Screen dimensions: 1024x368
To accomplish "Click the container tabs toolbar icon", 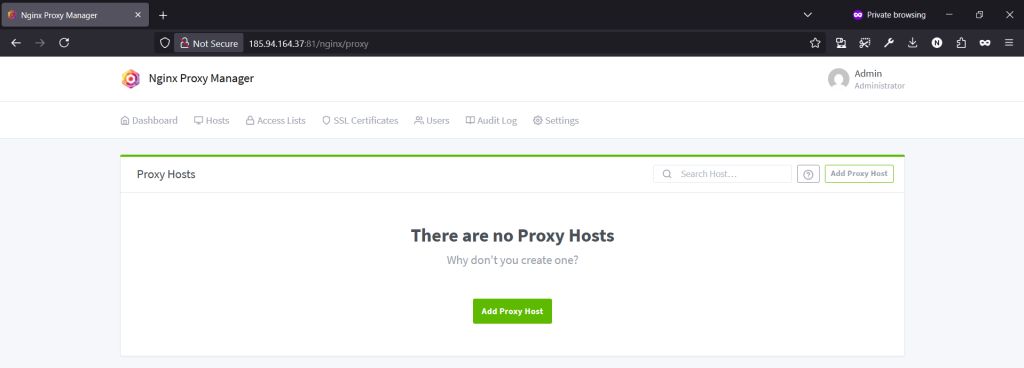I will tap(840, 43).
